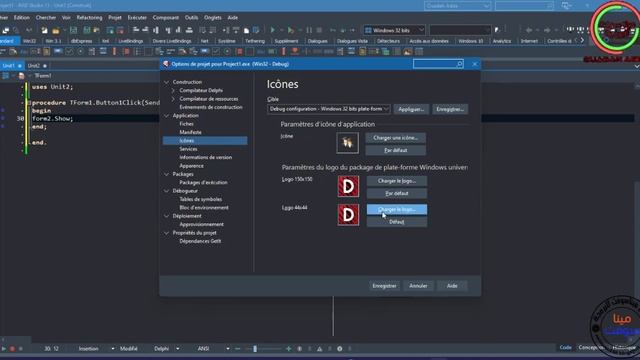The image size is (640, 360).
Task: Open the Cible configuration dropdown
Action: [329, 109]
